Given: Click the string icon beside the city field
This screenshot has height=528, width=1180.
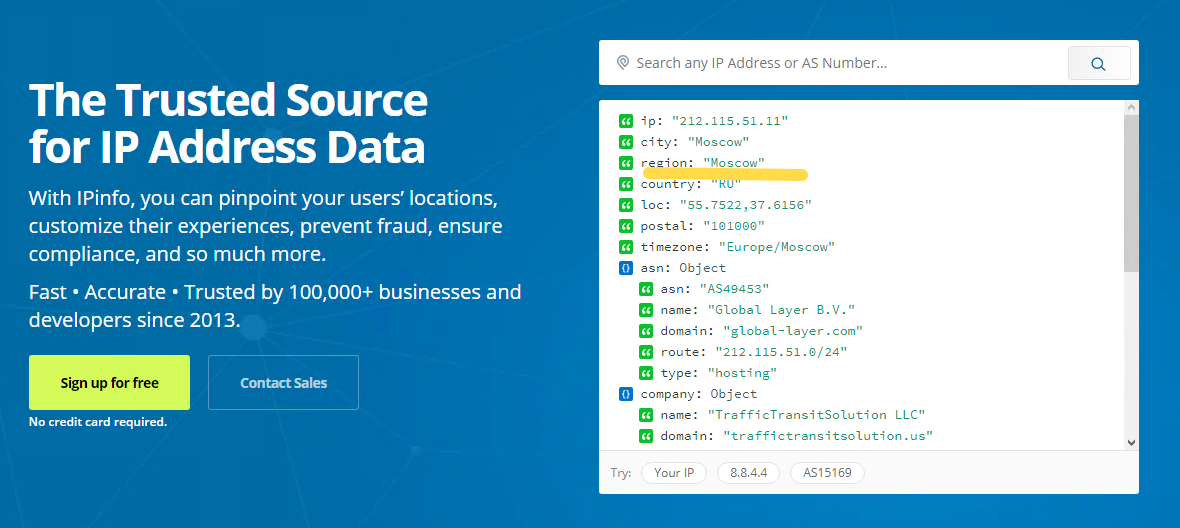Looking at the screenshot, I should coord(626,142).
